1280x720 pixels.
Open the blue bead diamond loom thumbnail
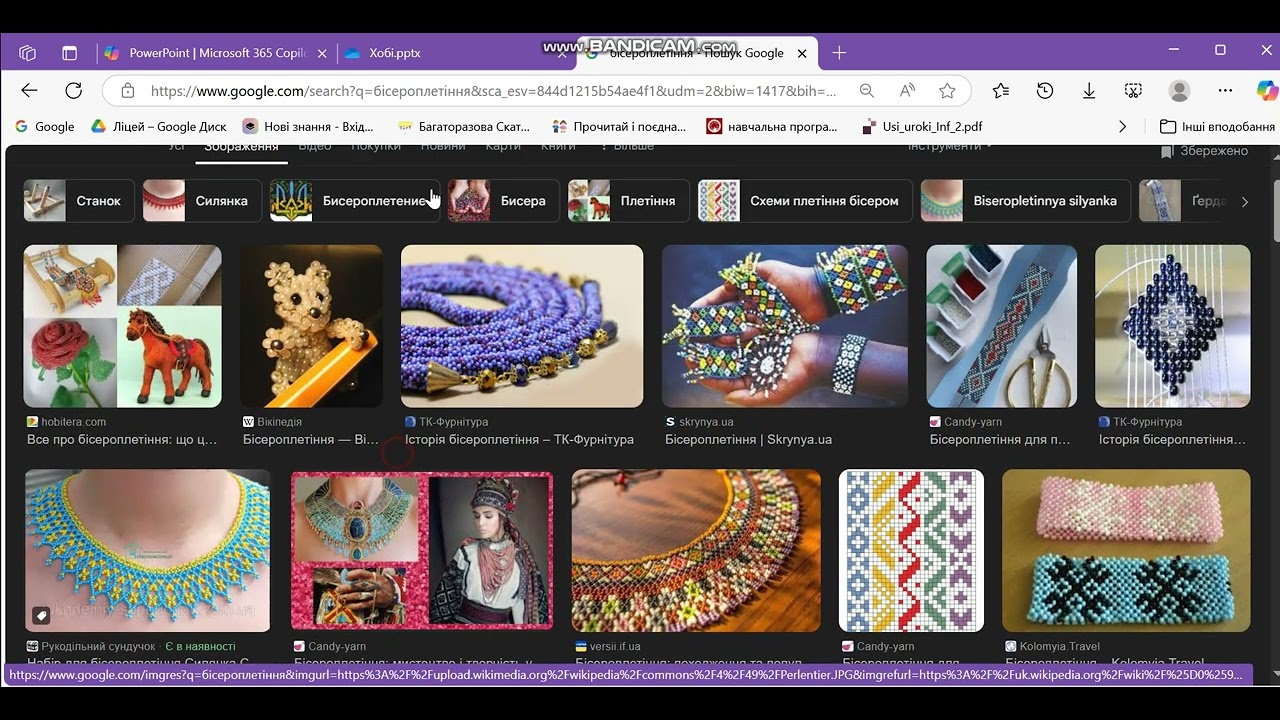coord(1172,326)
